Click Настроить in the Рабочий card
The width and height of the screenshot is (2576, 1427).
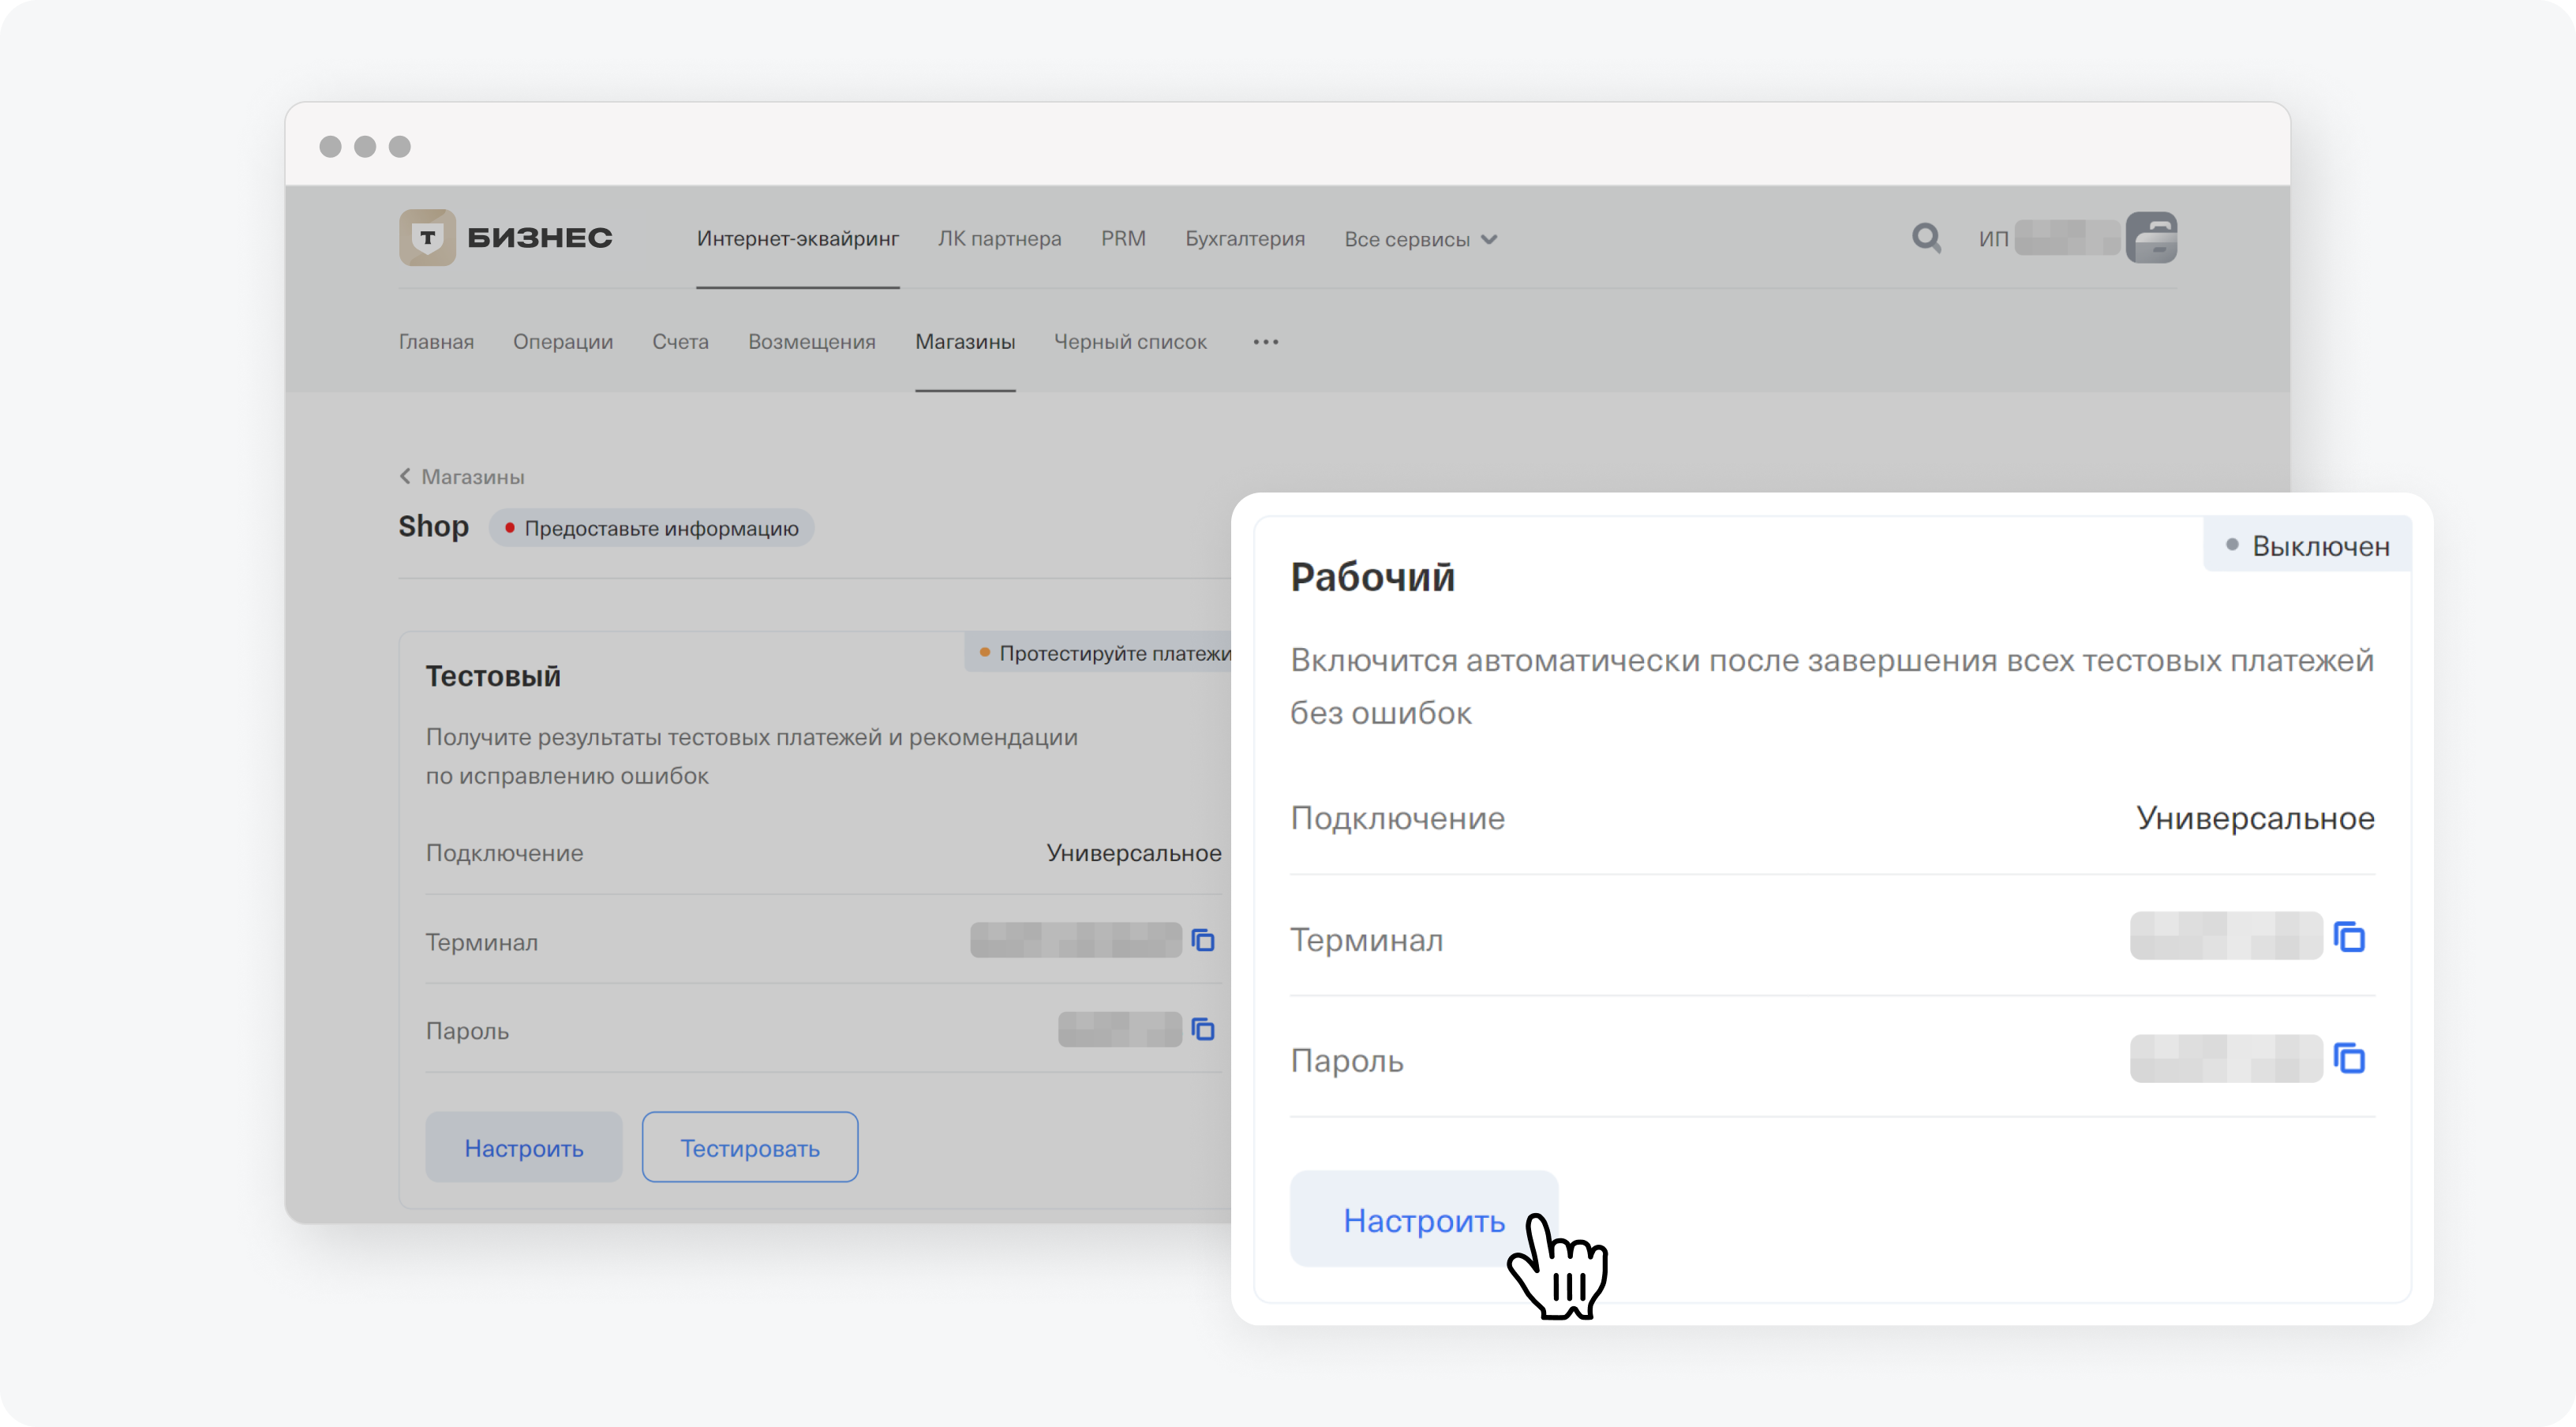point(1423,1219)
